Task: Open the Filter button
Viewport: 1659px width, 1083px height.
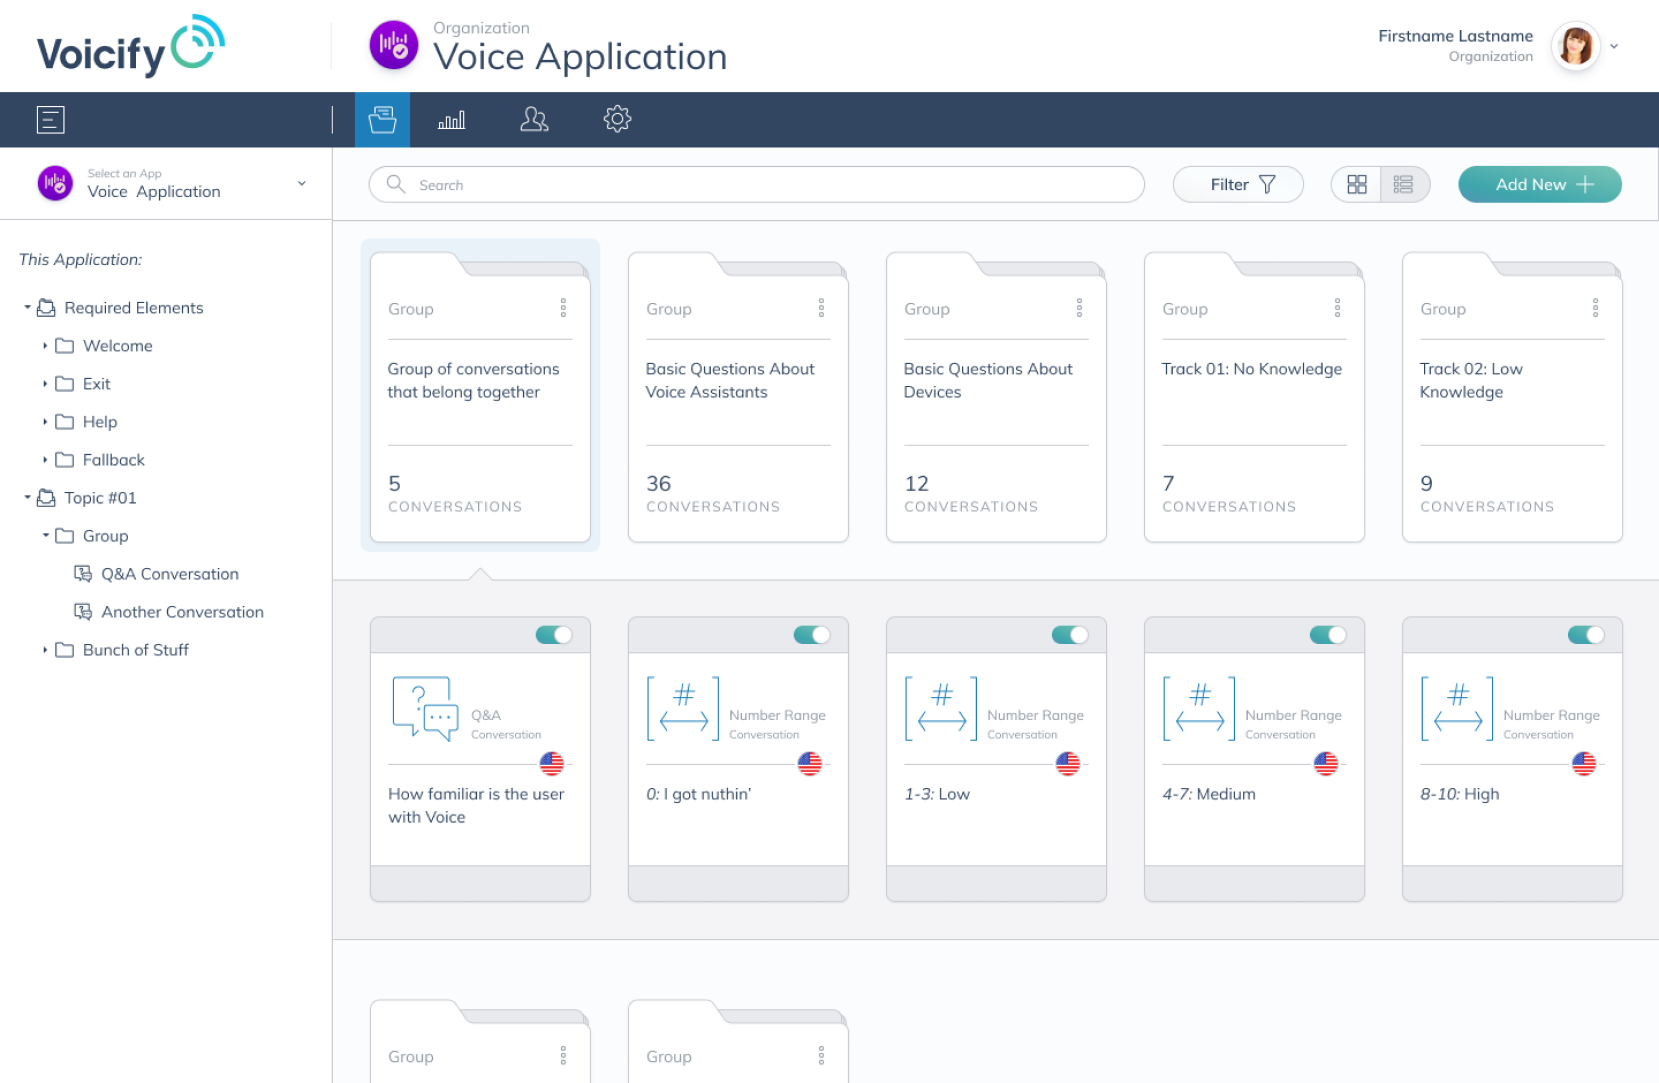Action: (x=1238, y=185)
